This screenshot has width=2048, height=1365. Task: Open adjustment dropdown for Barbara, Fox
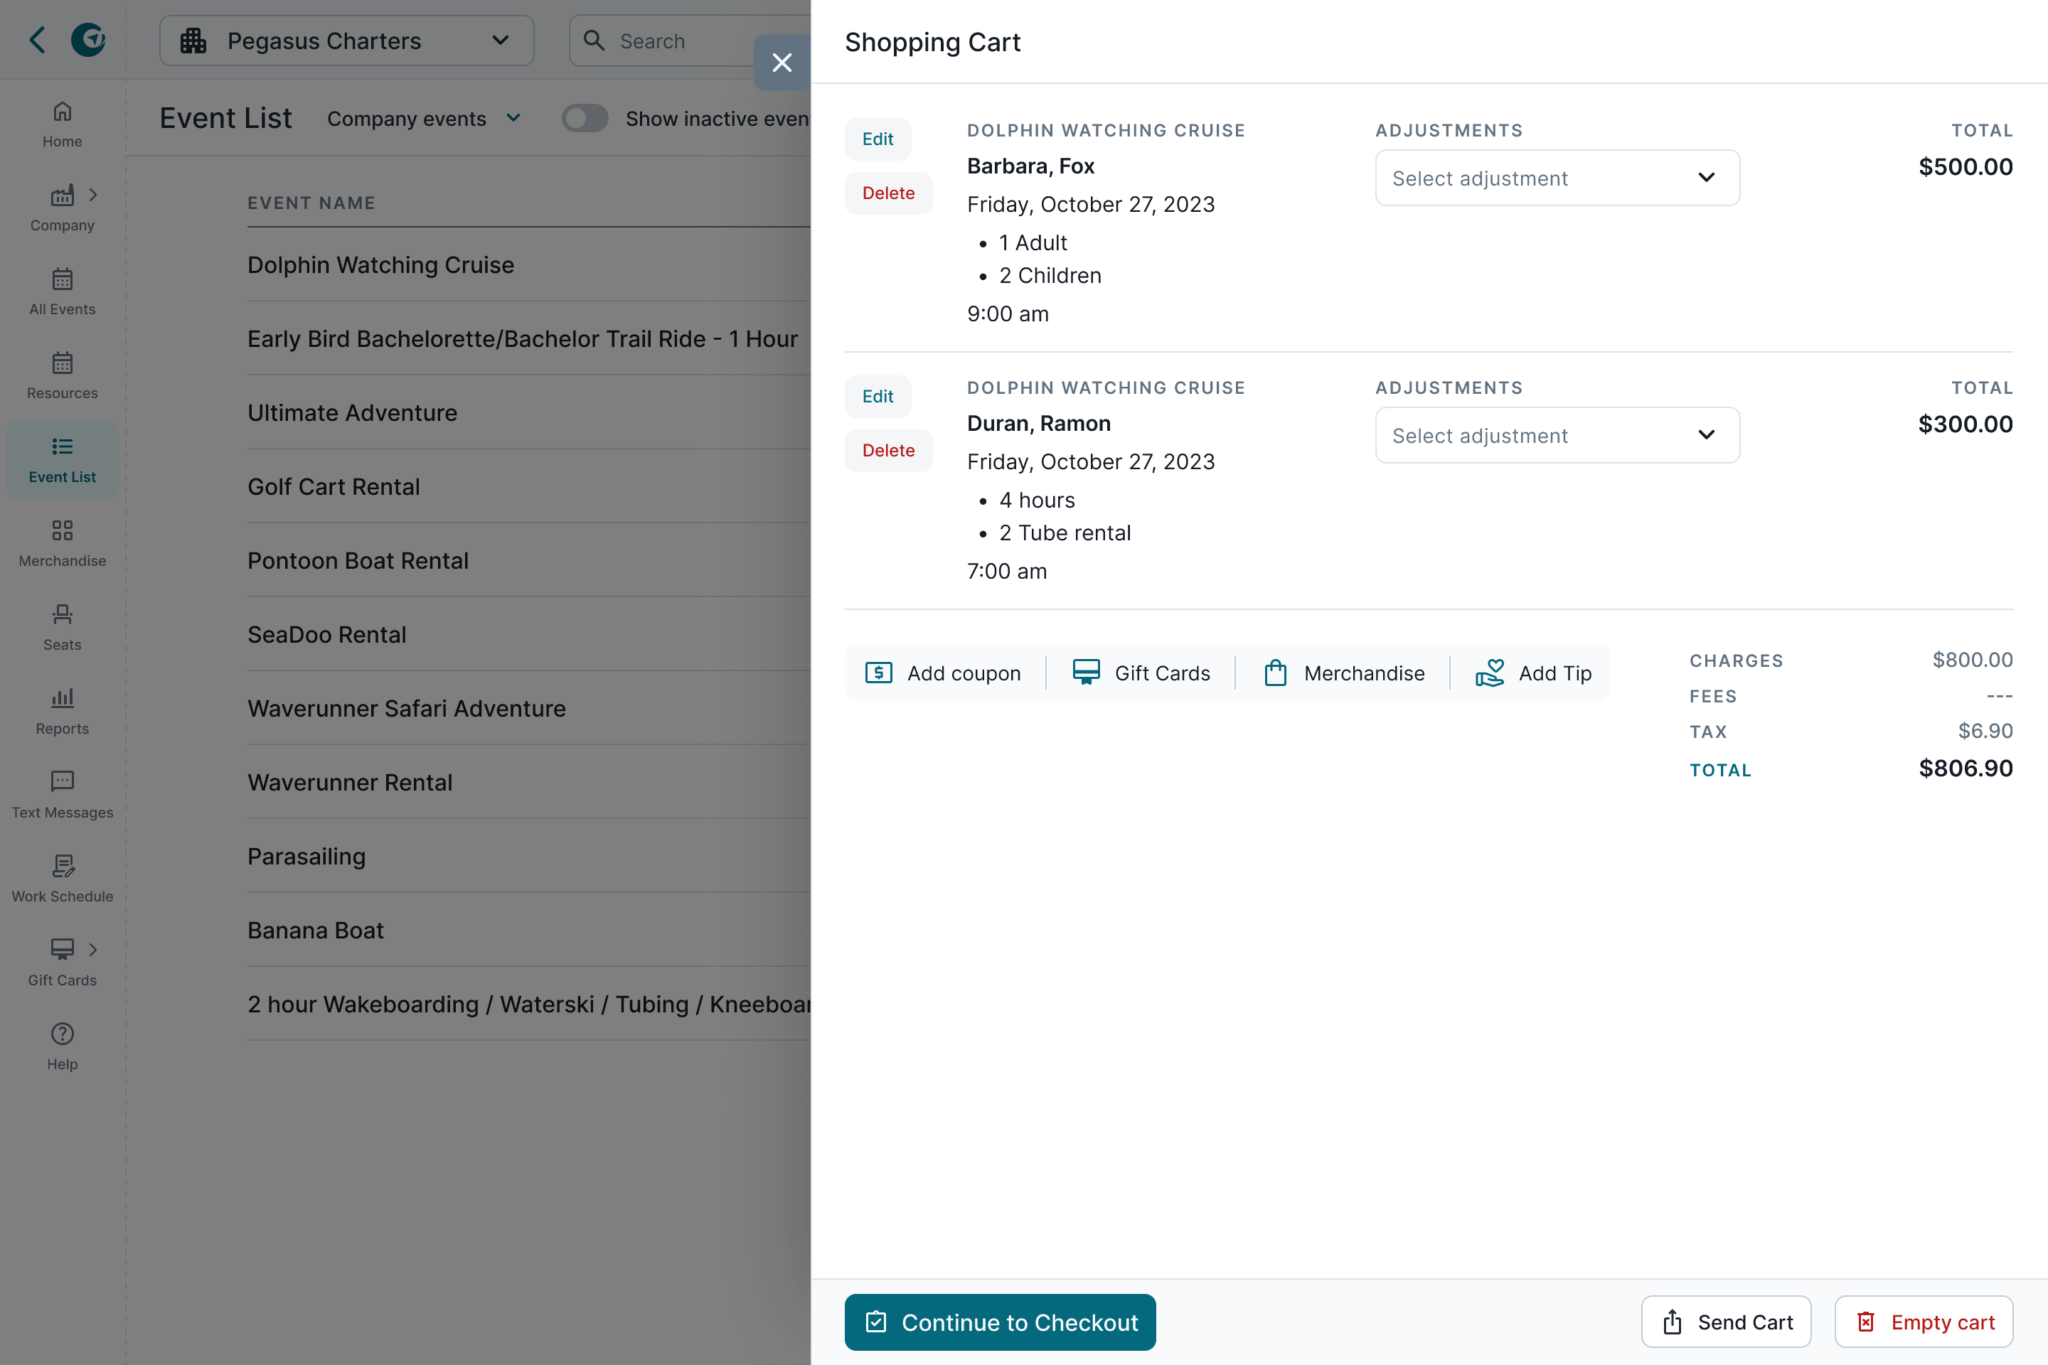tap(1556, 178)
